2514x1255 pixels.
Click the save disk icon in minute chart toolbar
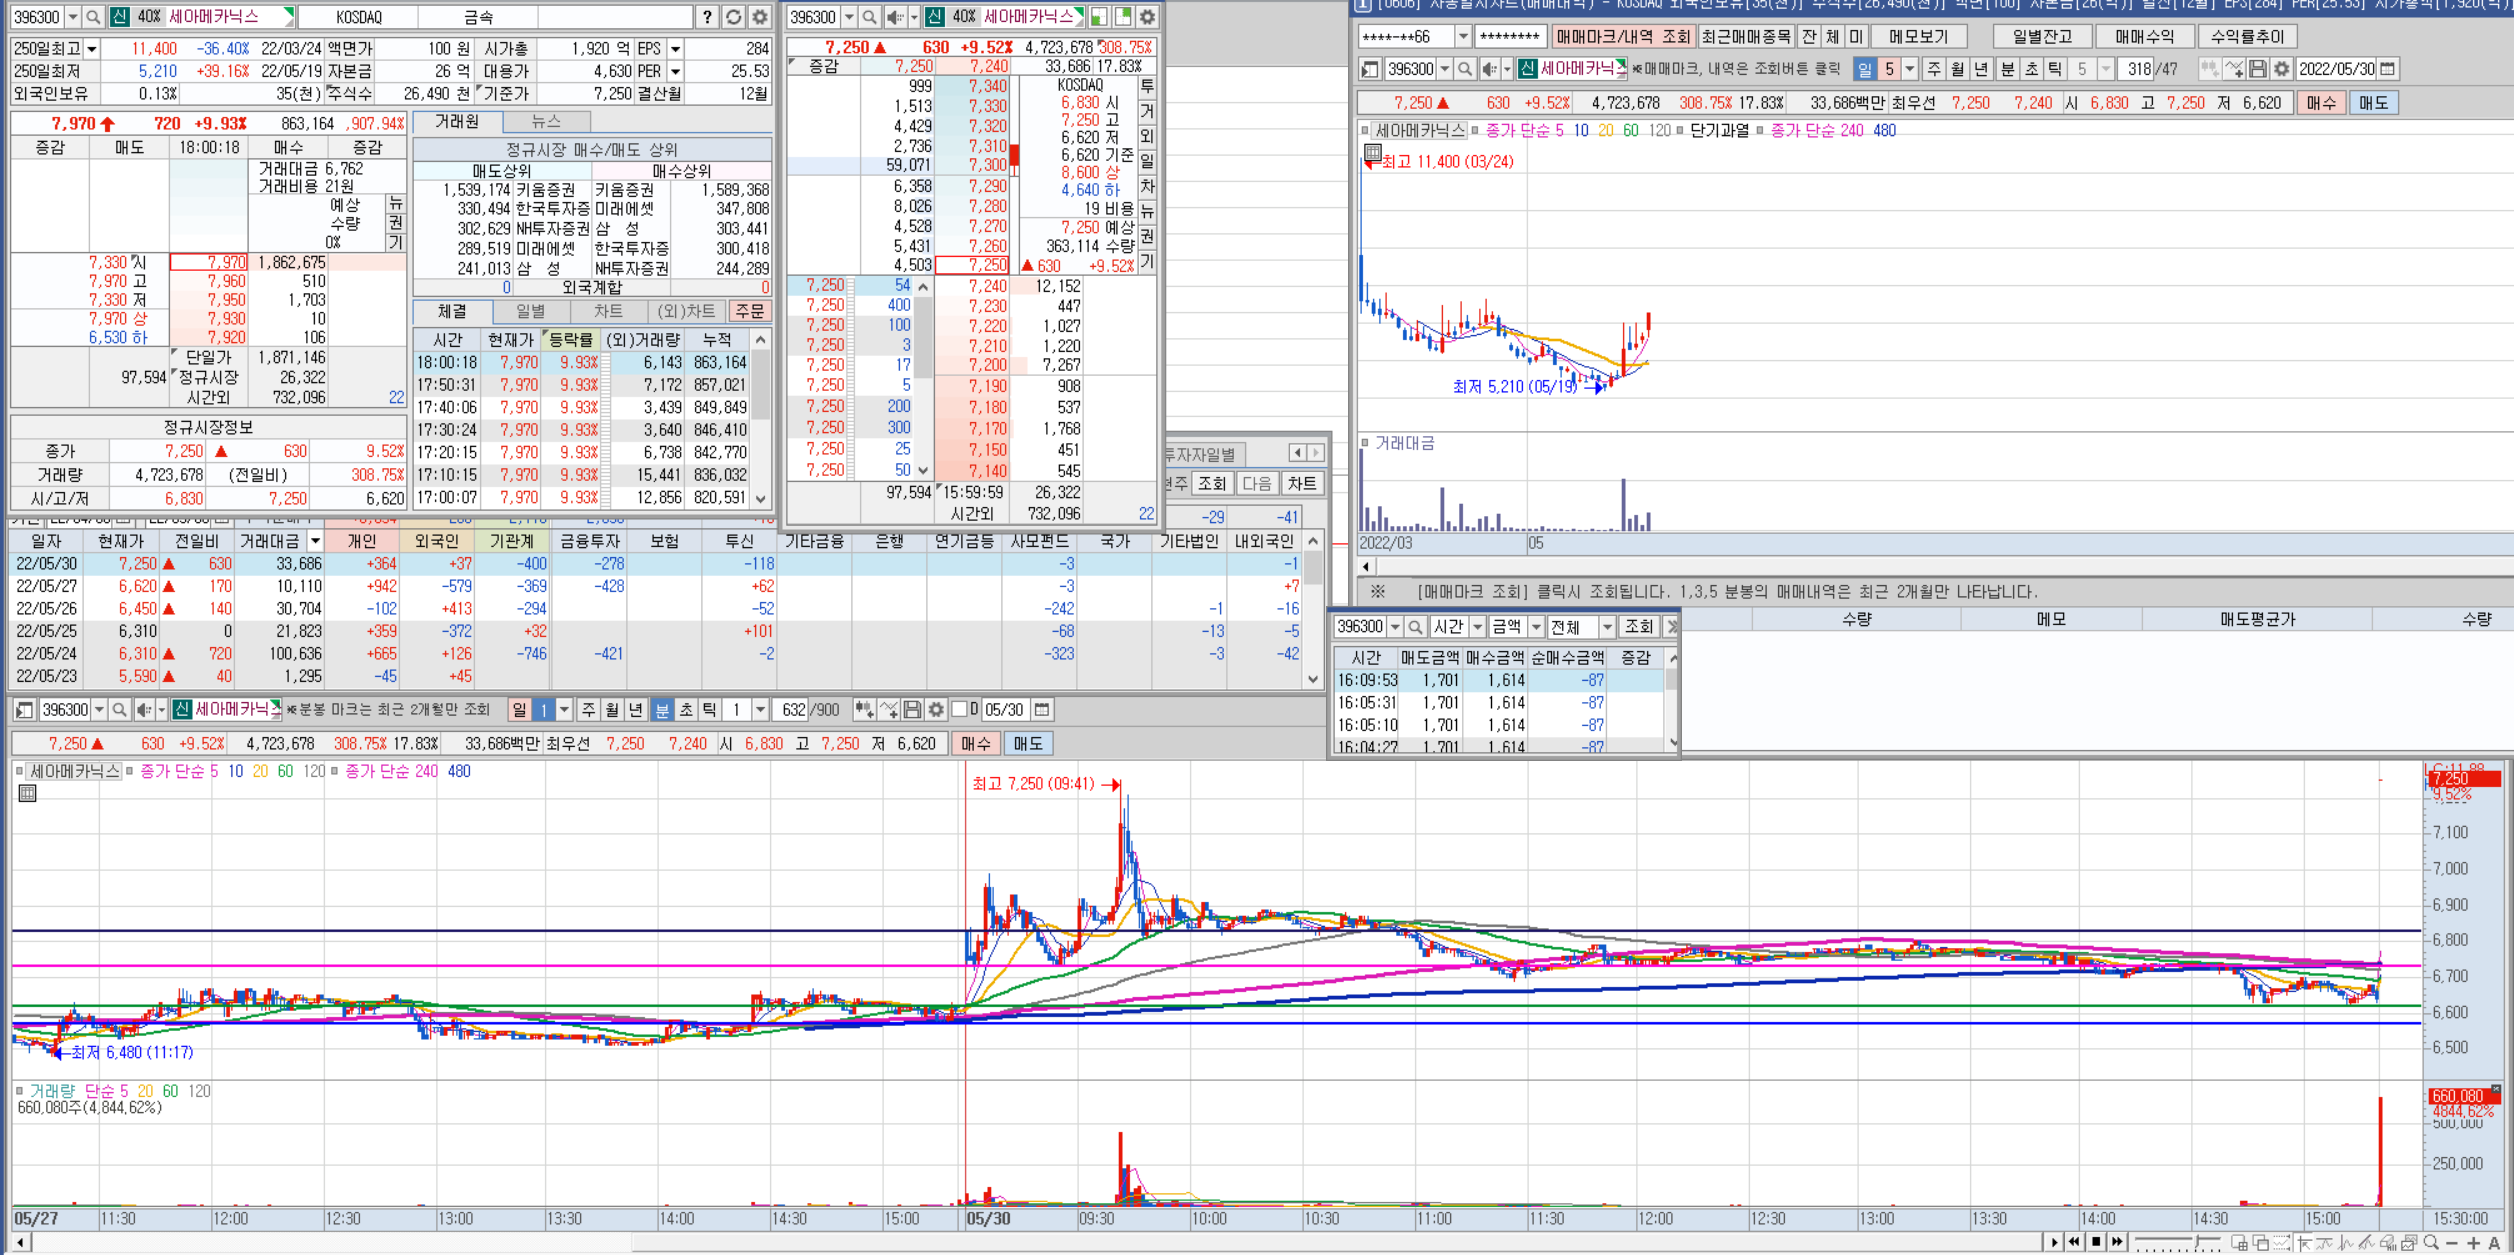[912, 710]
